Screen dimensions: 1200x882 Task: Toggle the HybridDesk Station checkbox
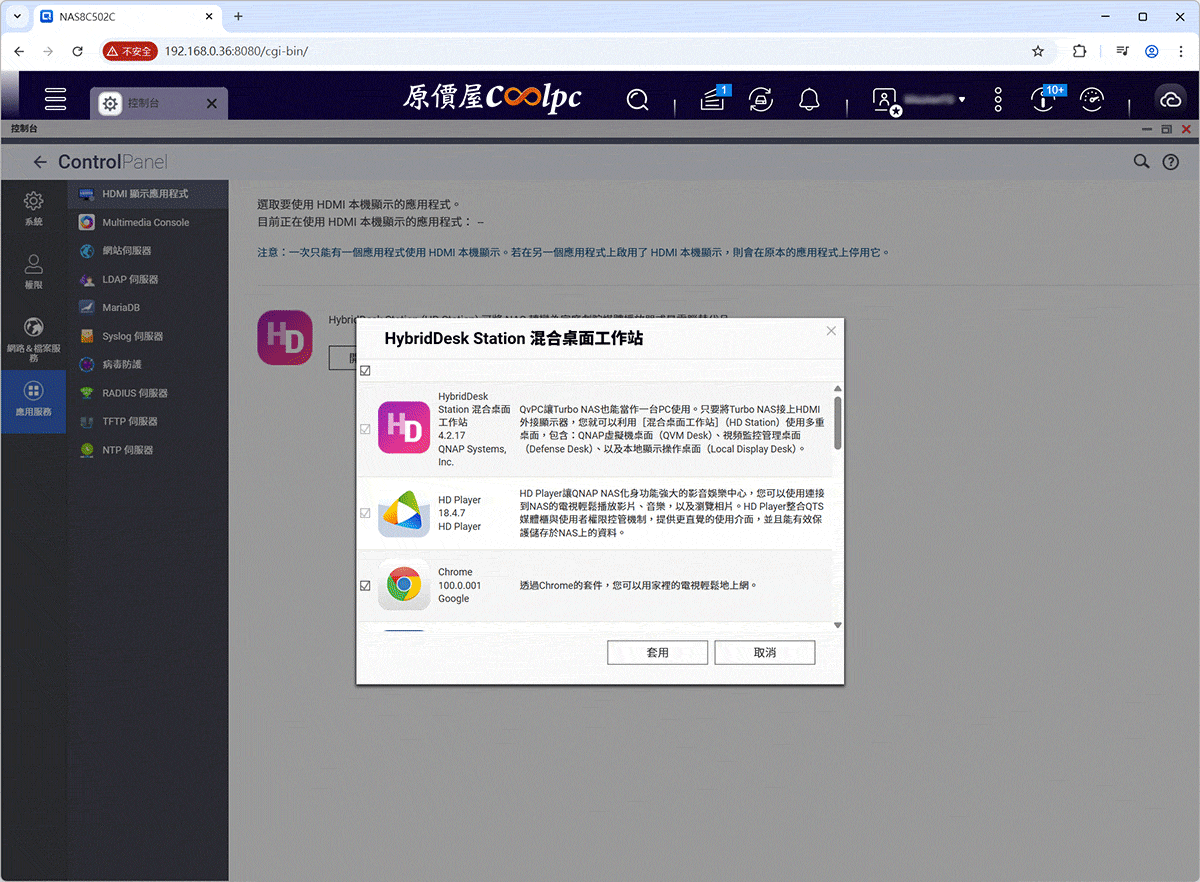[365, 429]
